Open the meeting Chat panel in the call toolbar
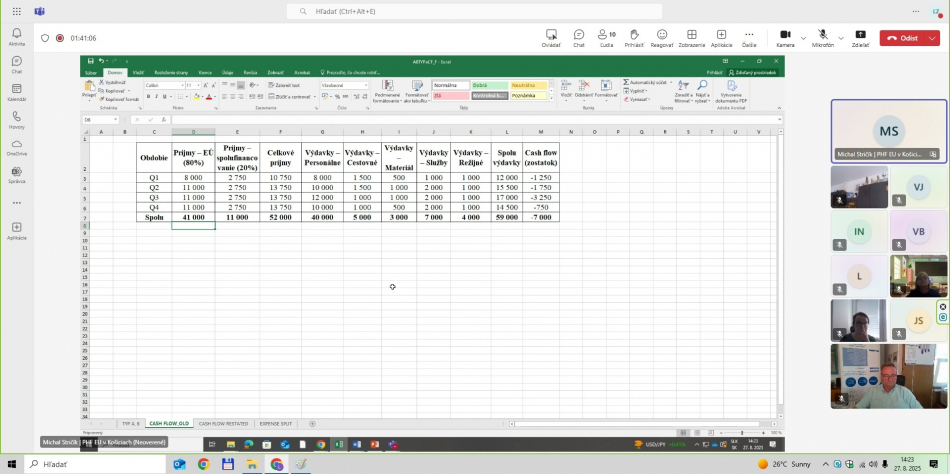950x474 pixels. tap(579, 37)
